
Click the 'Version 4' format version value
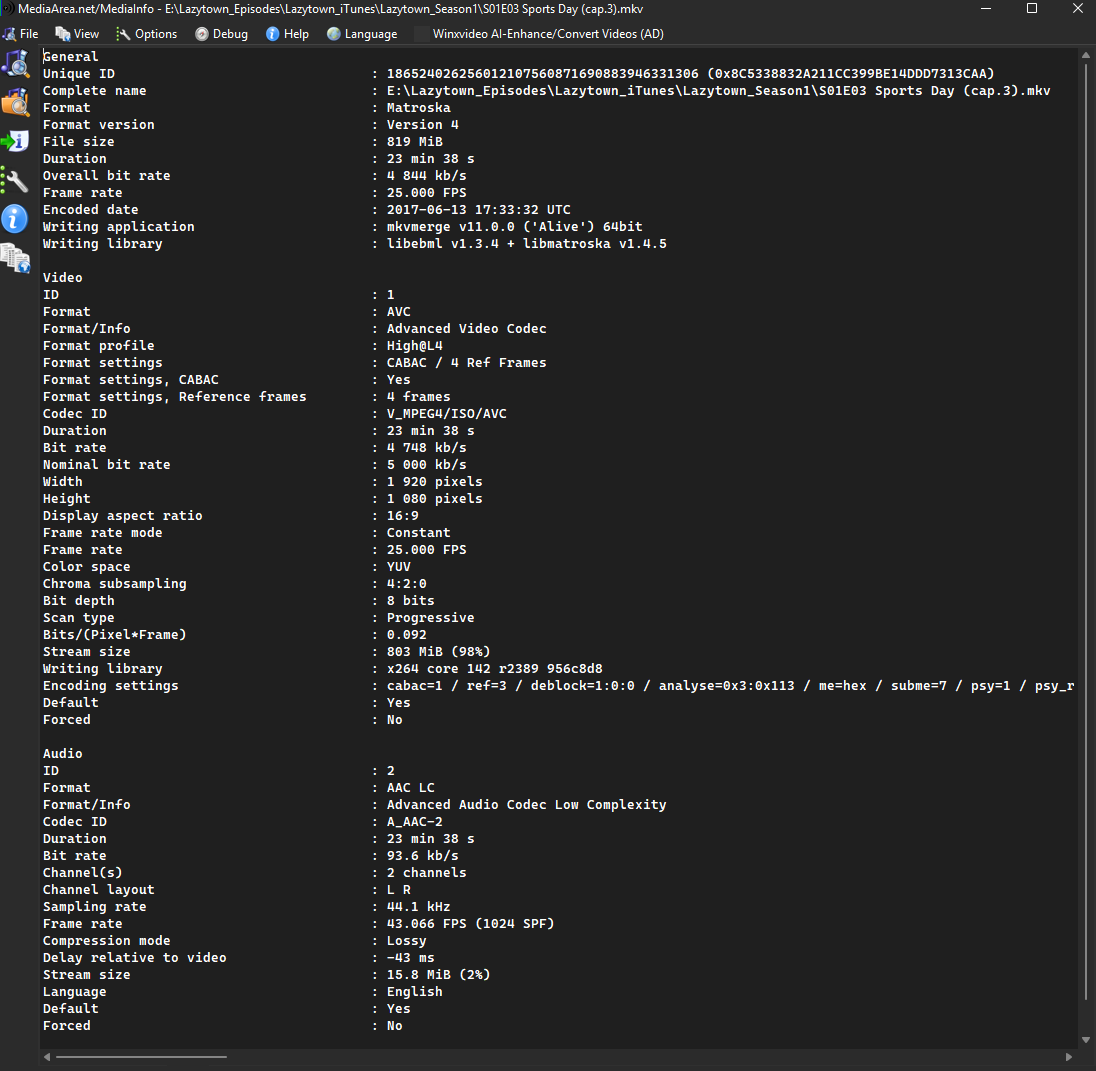[423, 124]
